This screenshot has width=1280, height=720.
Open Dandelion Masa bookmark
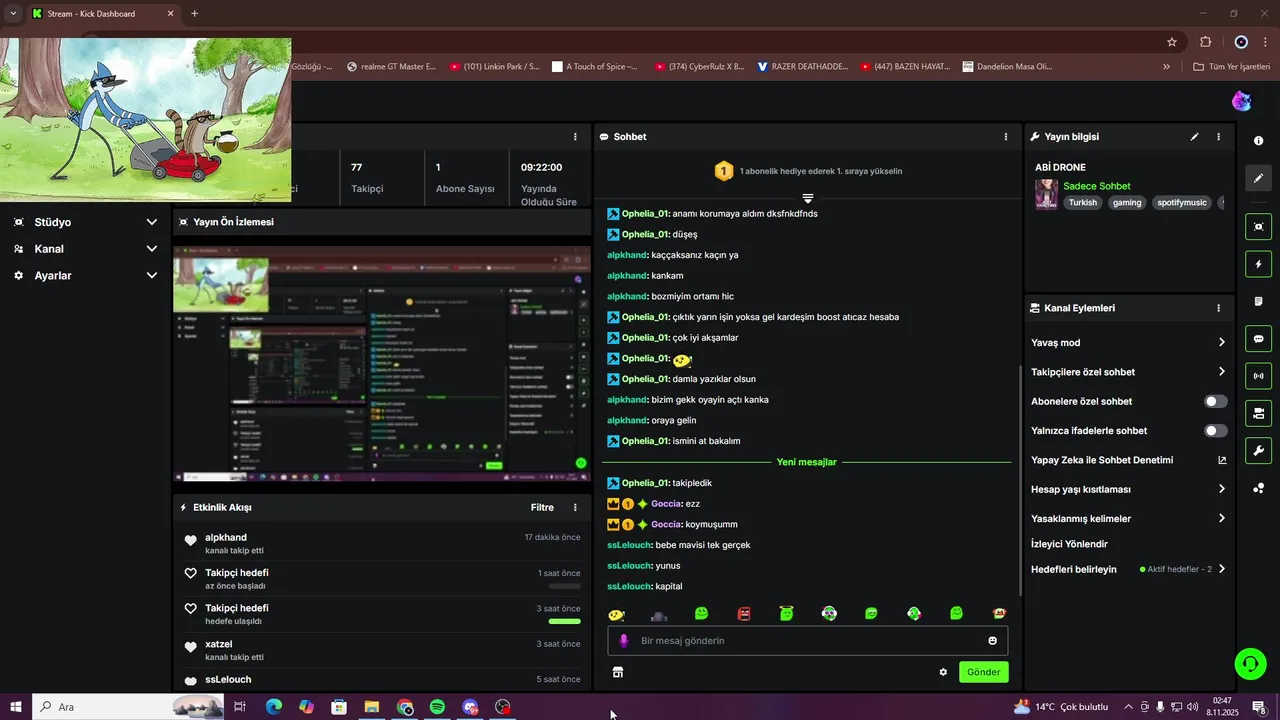(1007, 67)
